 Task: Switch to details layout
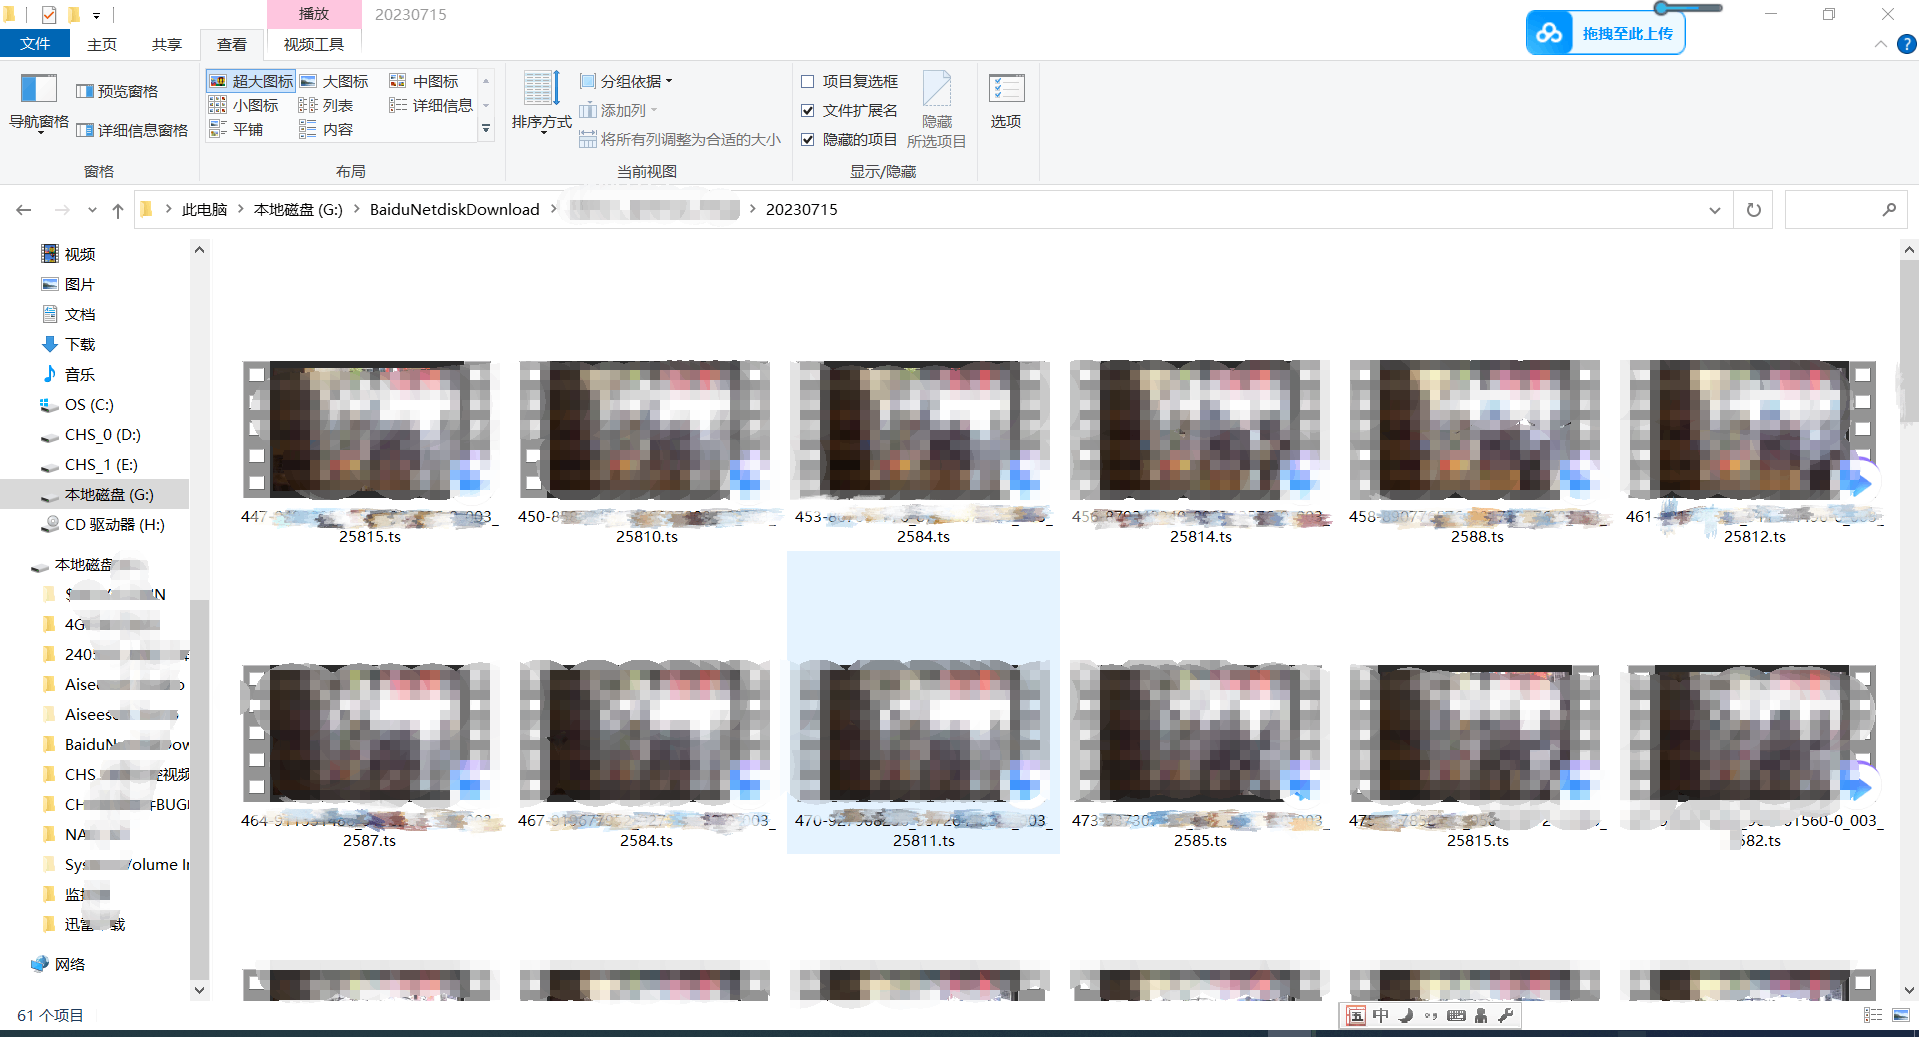coord(431,105)
